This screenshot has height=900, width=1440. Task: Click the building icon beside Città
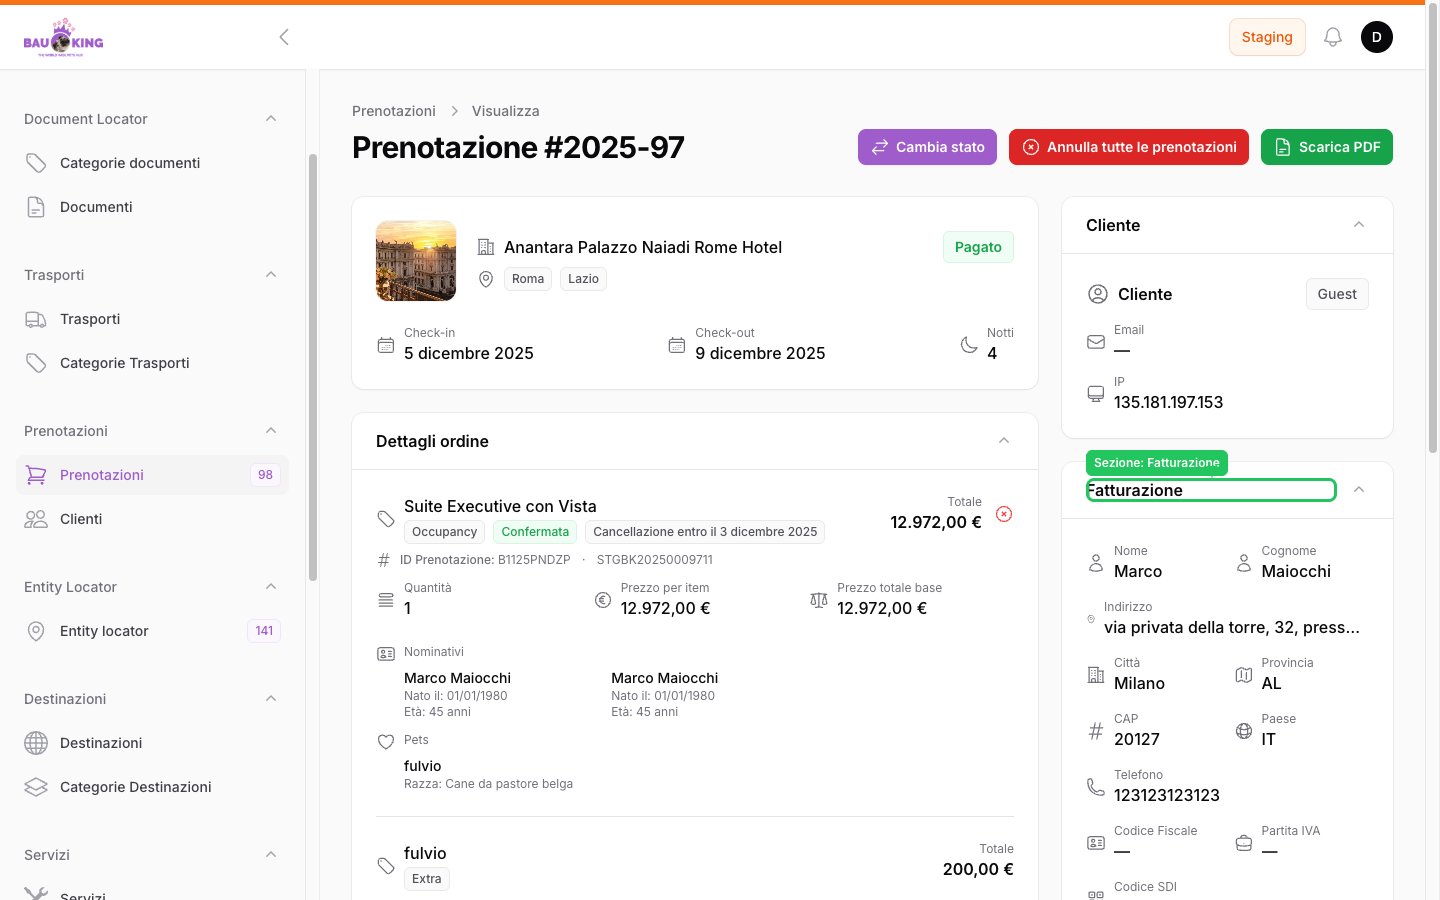[x=1096, y=675]
